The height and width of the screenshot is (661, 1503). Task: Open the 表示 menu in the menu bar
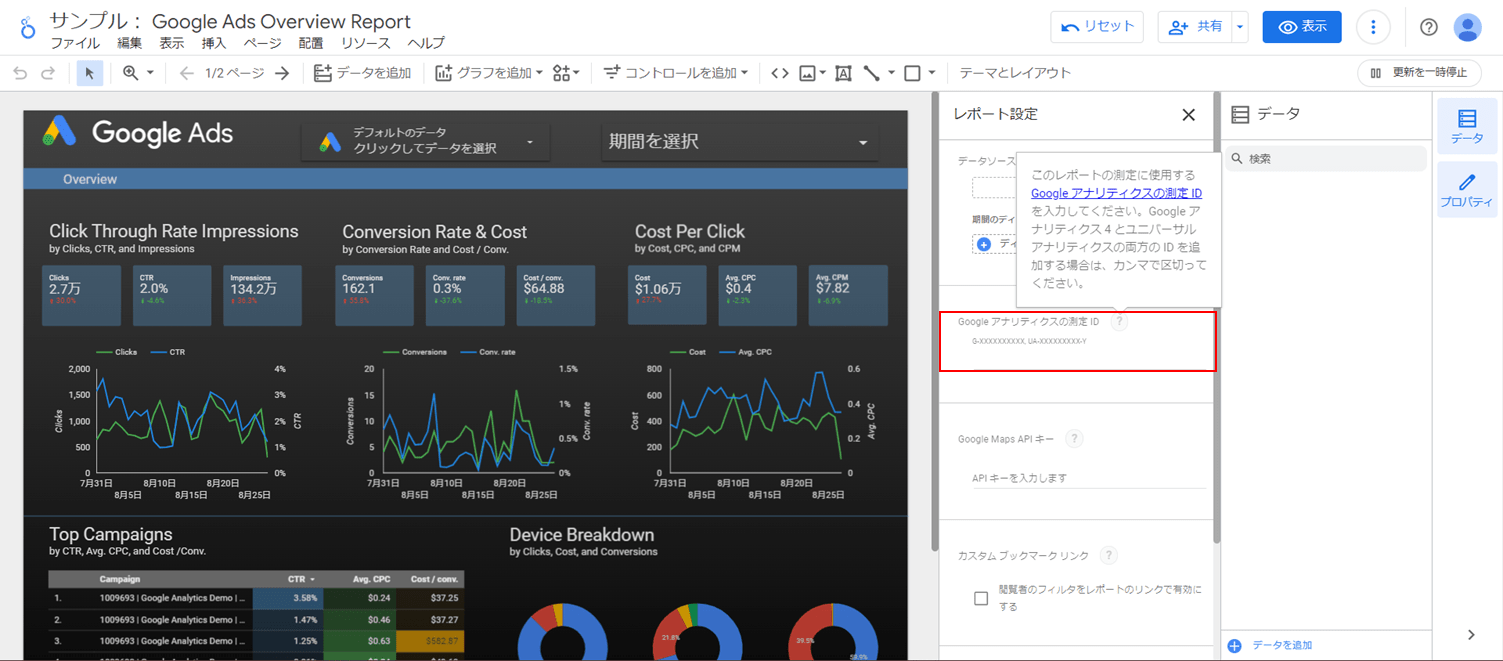tap(172, 43)
